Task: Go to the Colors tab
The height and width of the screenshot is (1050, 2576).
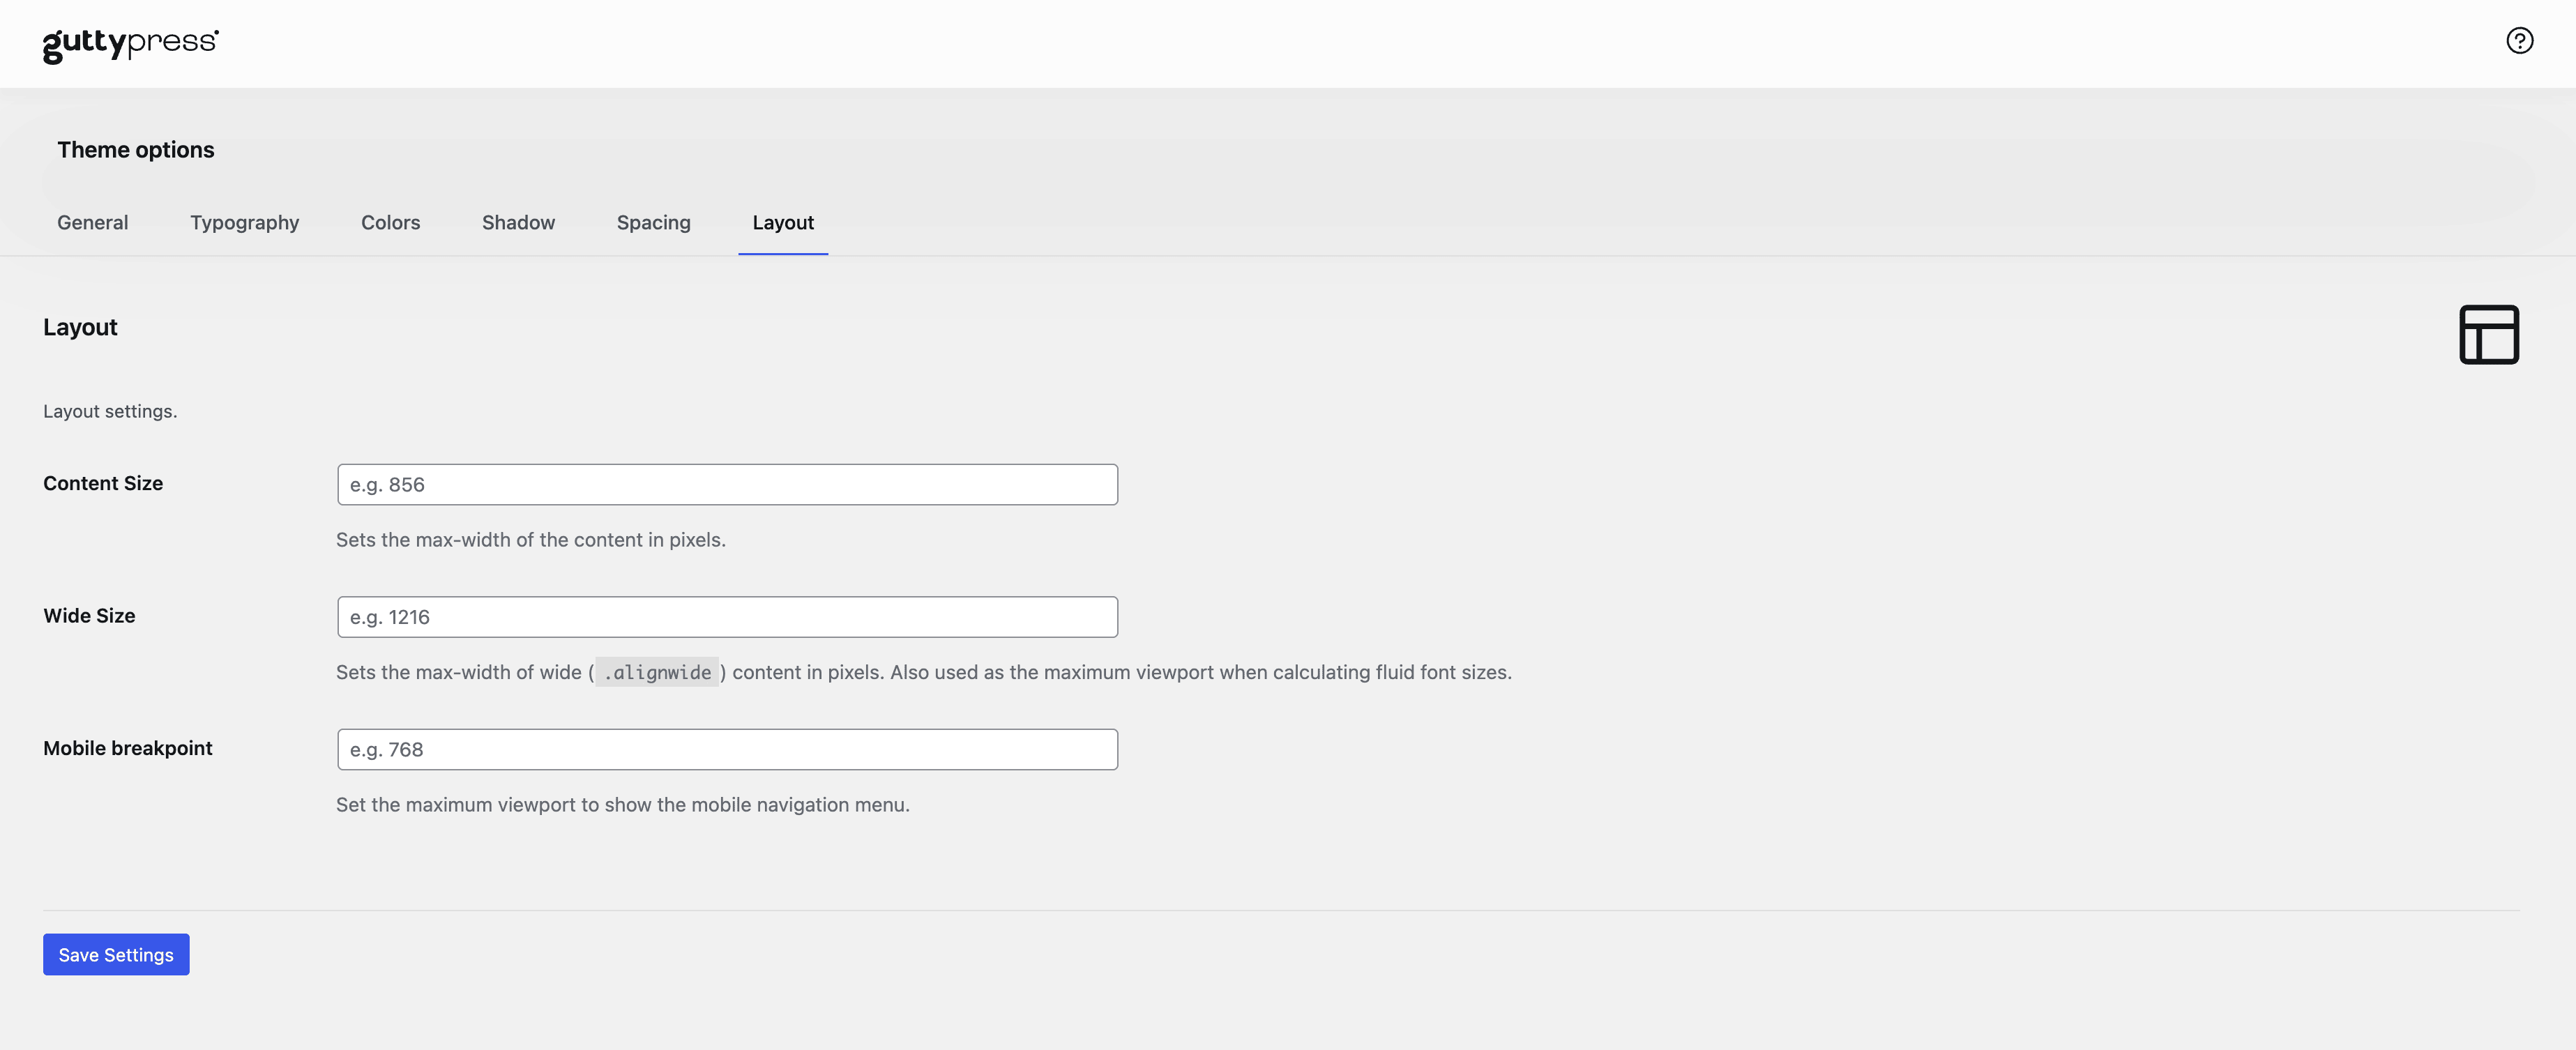Action: point(391,222)
